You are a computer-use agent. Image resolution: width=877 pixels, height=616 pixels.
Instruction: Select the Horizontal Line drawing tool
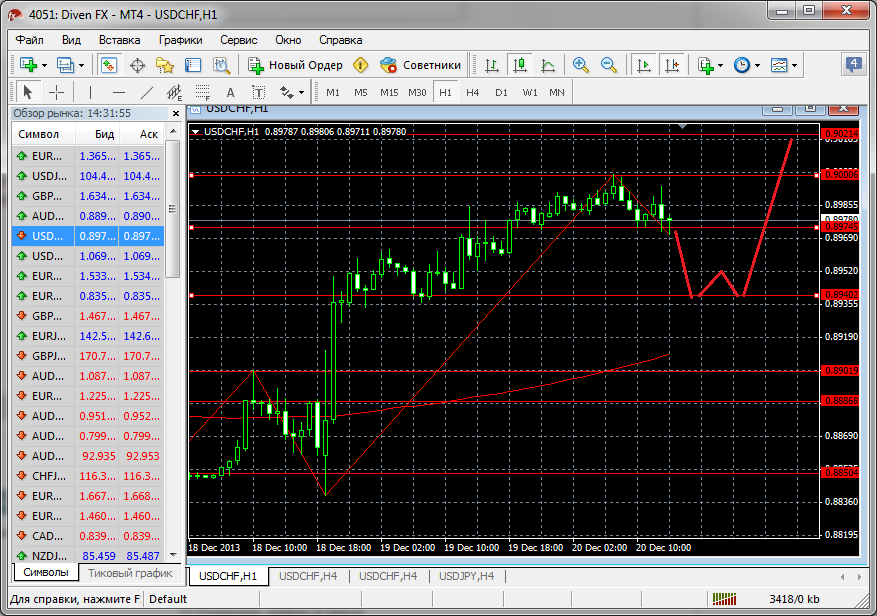coord(119,92)
